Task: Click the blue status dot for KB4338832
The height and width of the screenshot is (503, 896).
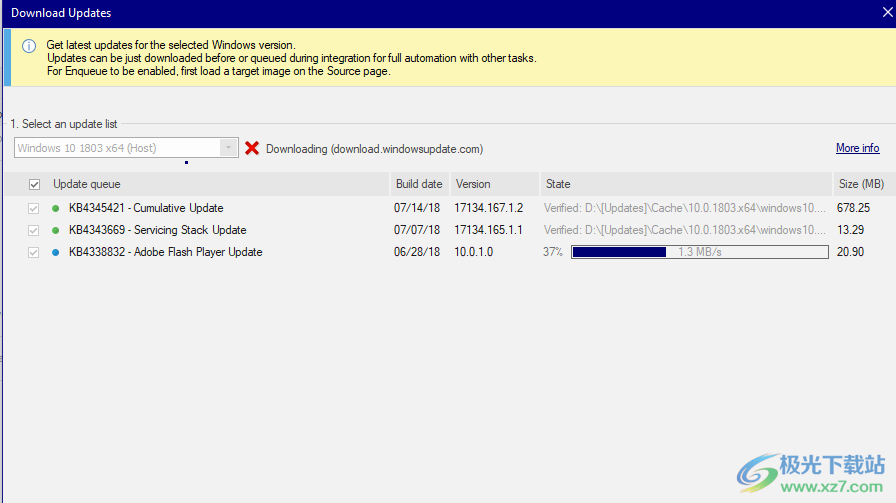Action: click(x=55, y=252)
